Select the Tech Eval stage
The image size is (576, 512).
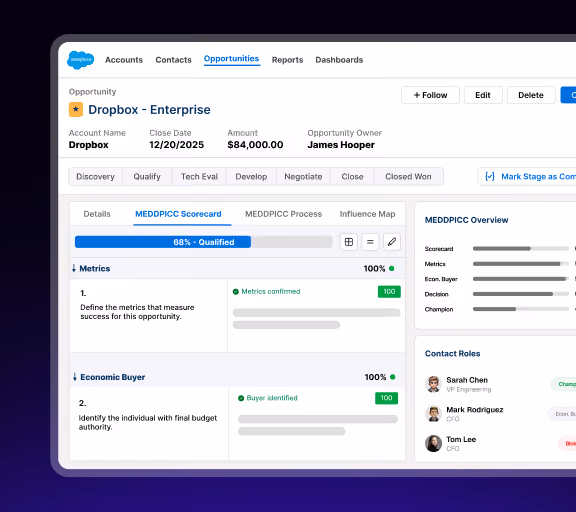(199, 177)
